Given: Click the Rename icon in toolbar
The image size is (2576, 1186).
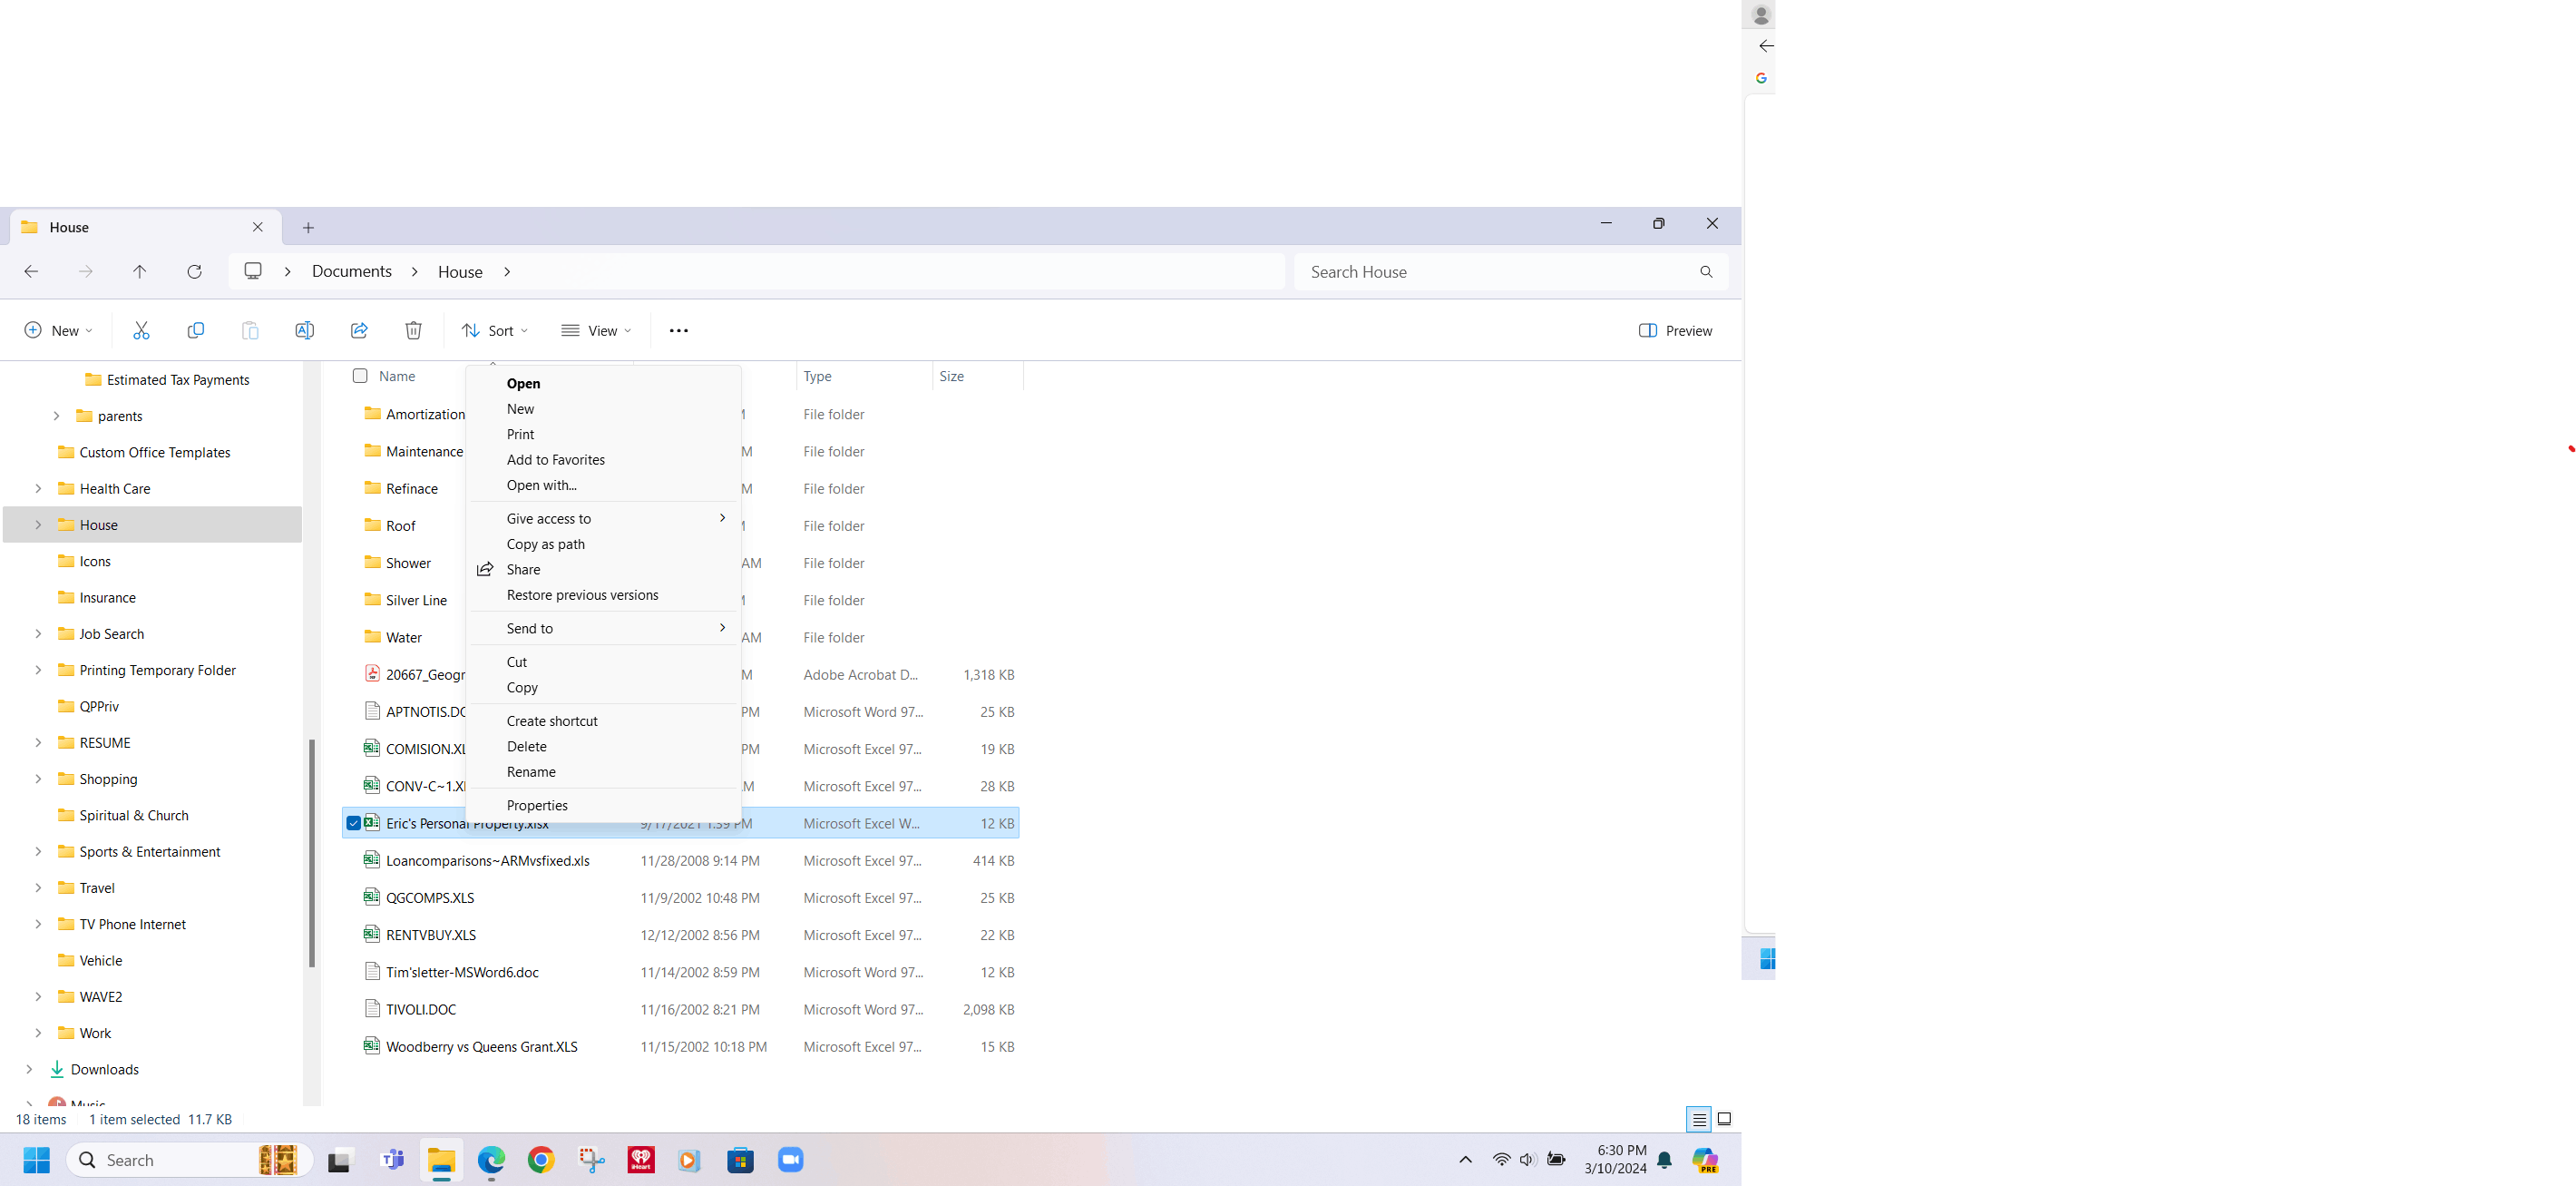Looking at the screenshot, I should pos(304,330).
